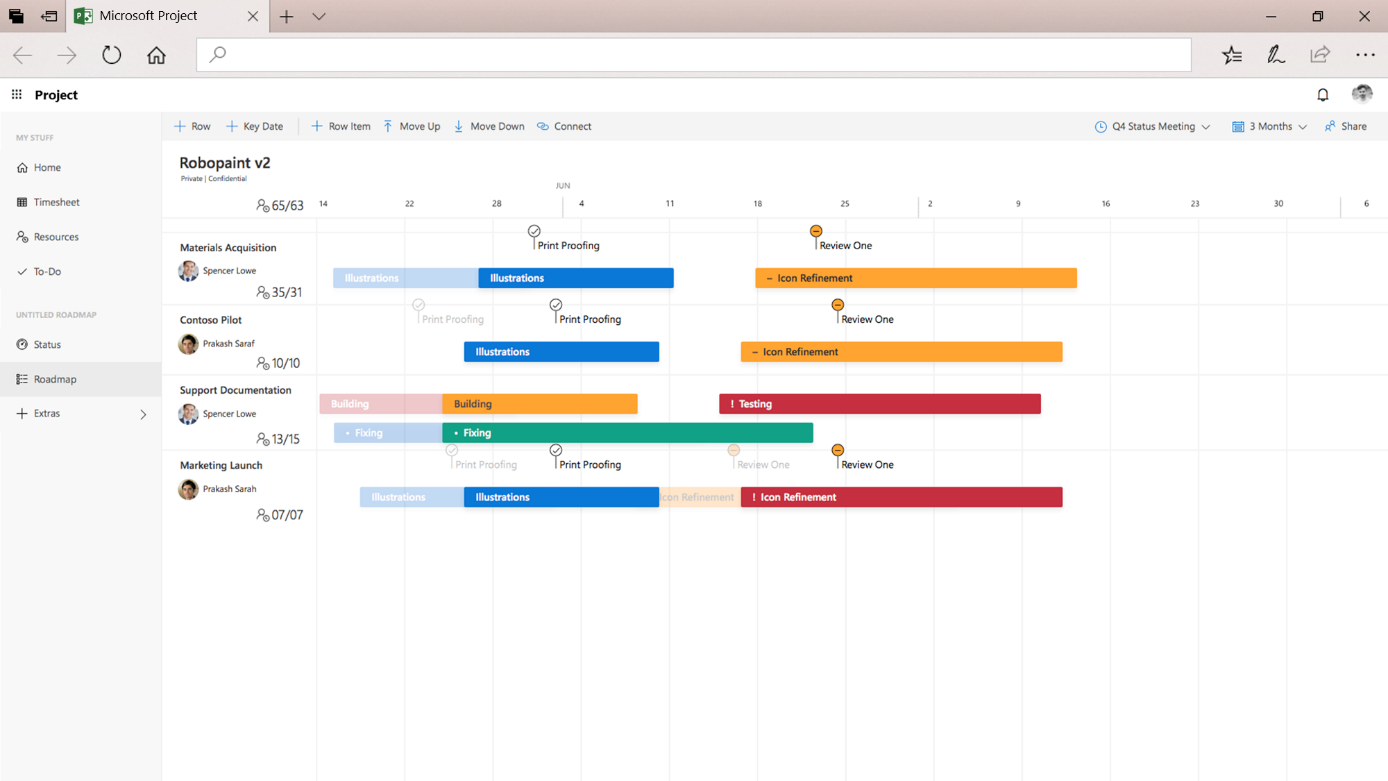Open a new browser tab
The height and width of the screenshot is (781, 1388).
[x=286, y=16]
